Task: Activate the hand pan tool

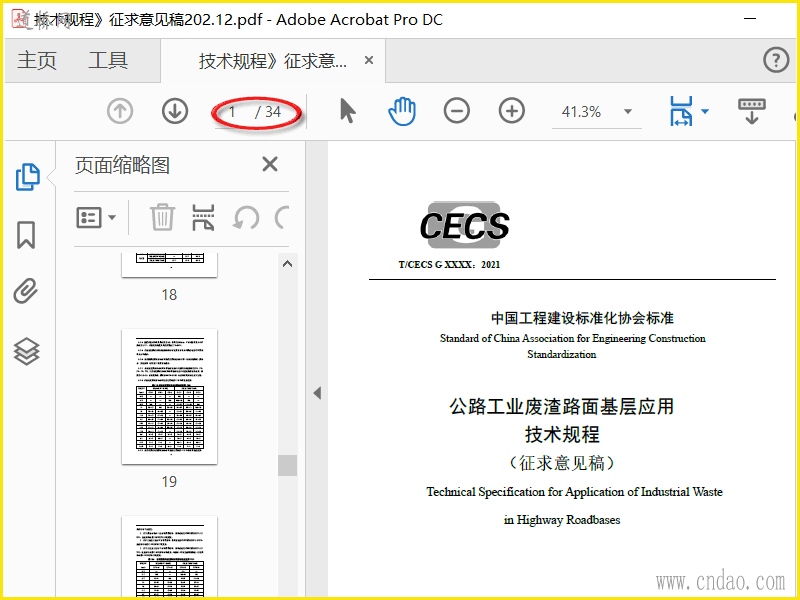Action: point(402,111)
